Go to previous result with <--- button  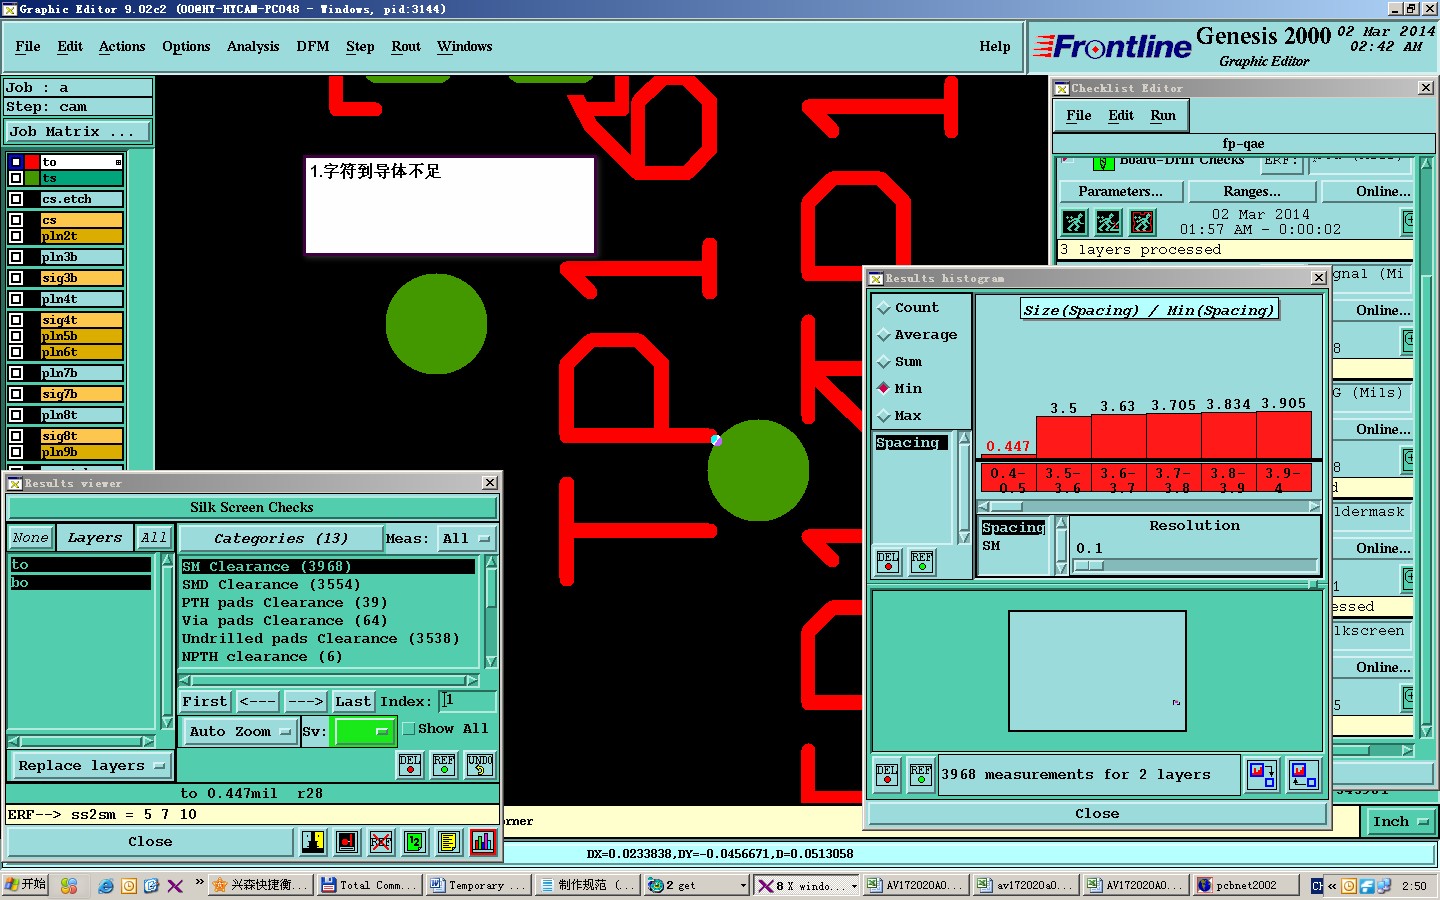click(x=257, y=702)
